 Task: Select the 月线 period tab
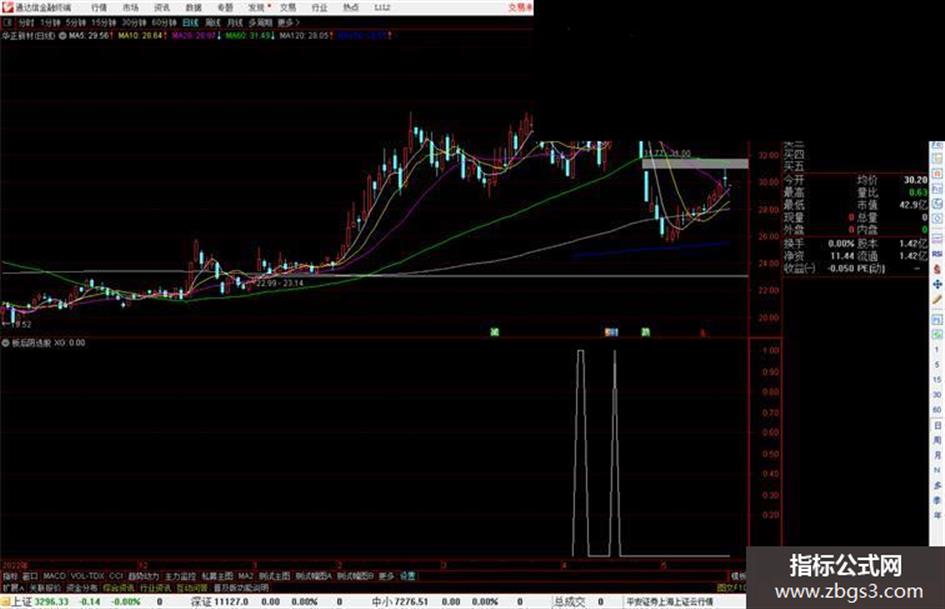234,22
